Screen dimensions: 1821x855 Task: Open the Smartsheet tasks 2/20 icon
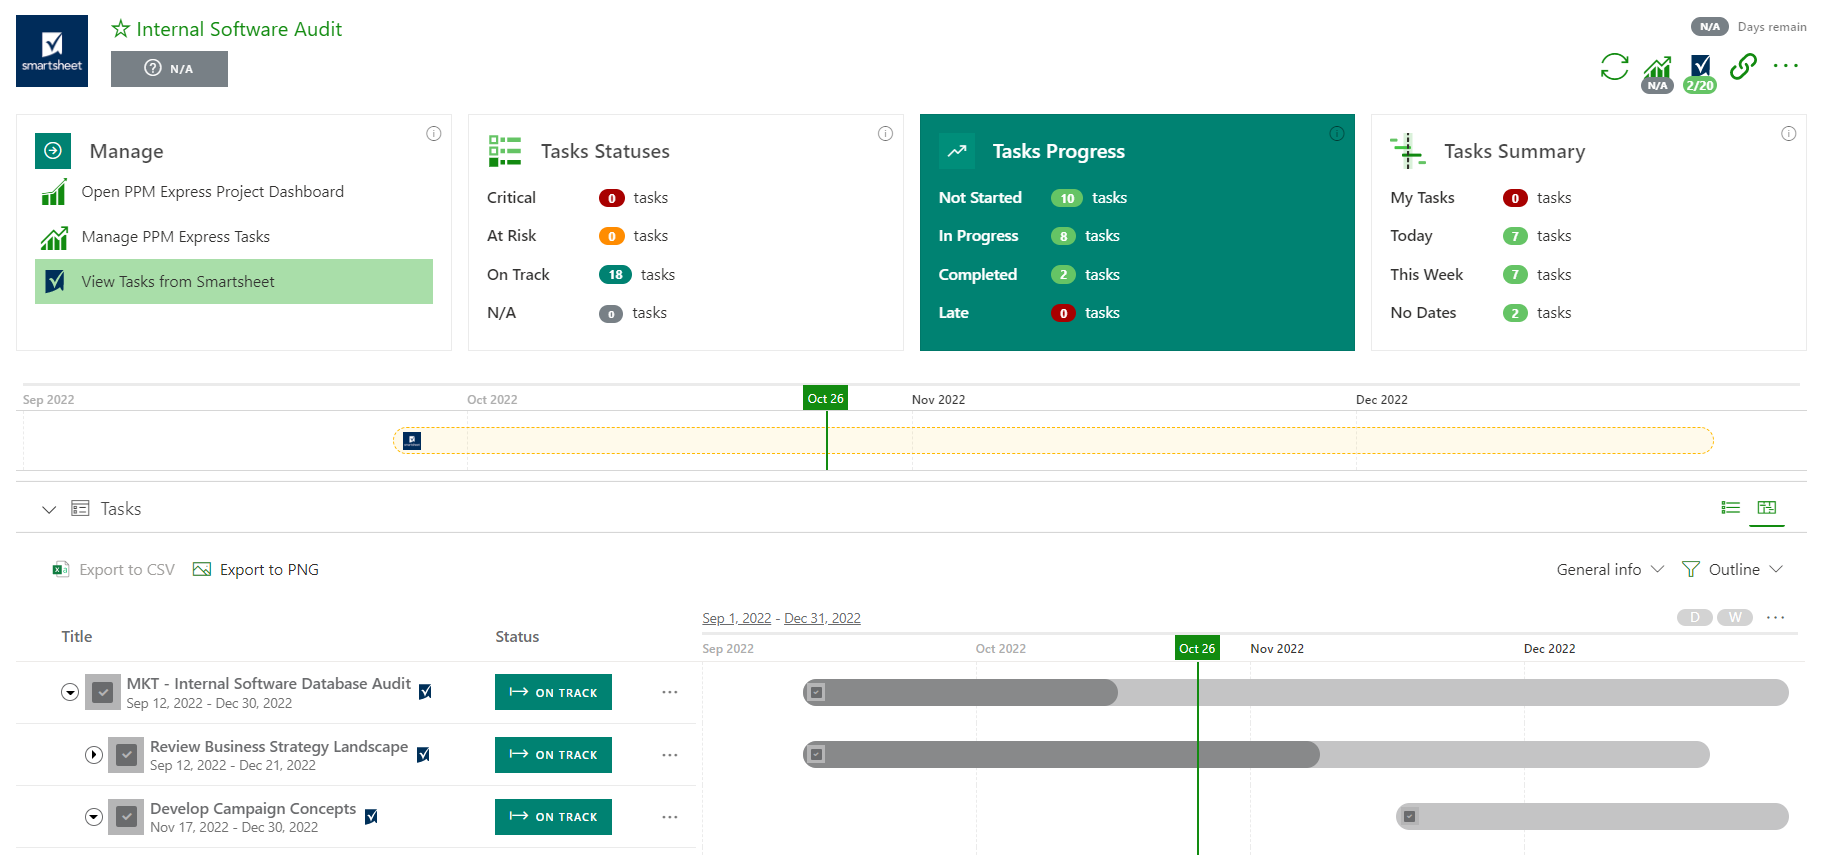[x=1700, y=69]
